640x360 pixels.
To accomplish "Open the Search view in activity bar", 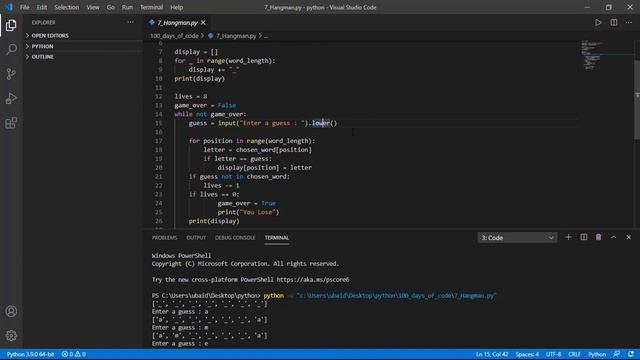I will tap(11, 49).
